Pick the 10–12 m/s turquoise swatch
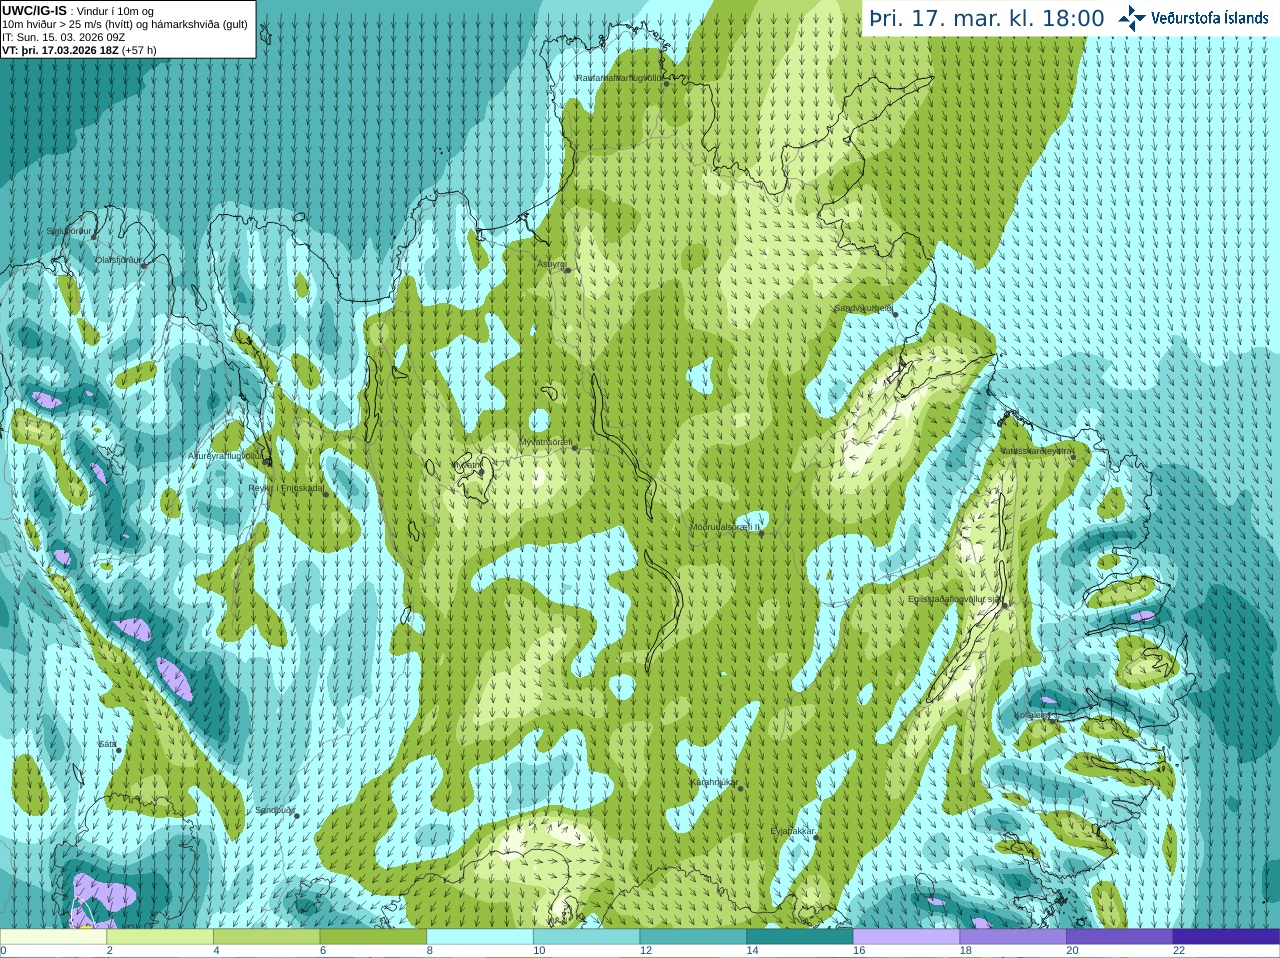1280x958 pixels. pos(587,937)
